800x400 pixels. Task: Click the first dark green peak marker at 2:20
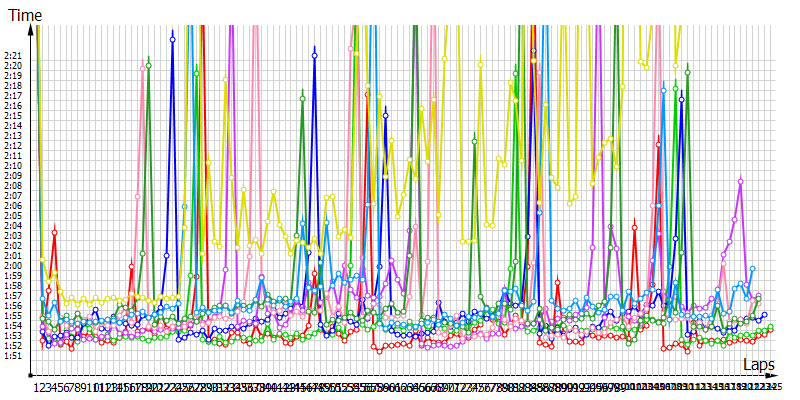149,65
